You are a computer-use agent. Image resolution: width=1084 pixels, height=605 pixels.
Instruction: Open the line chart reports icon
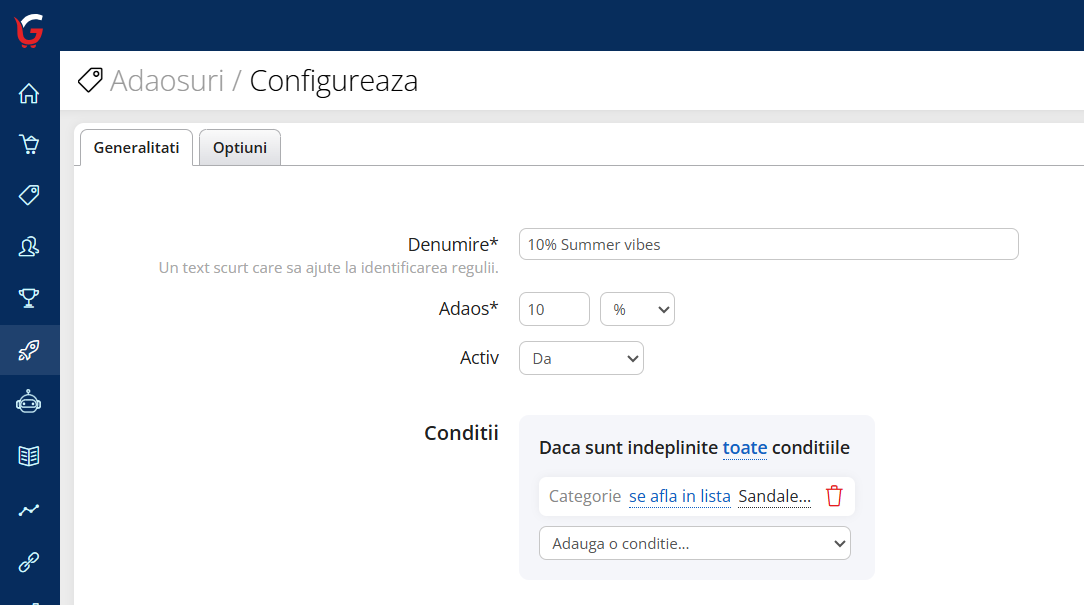coord(29,510)
